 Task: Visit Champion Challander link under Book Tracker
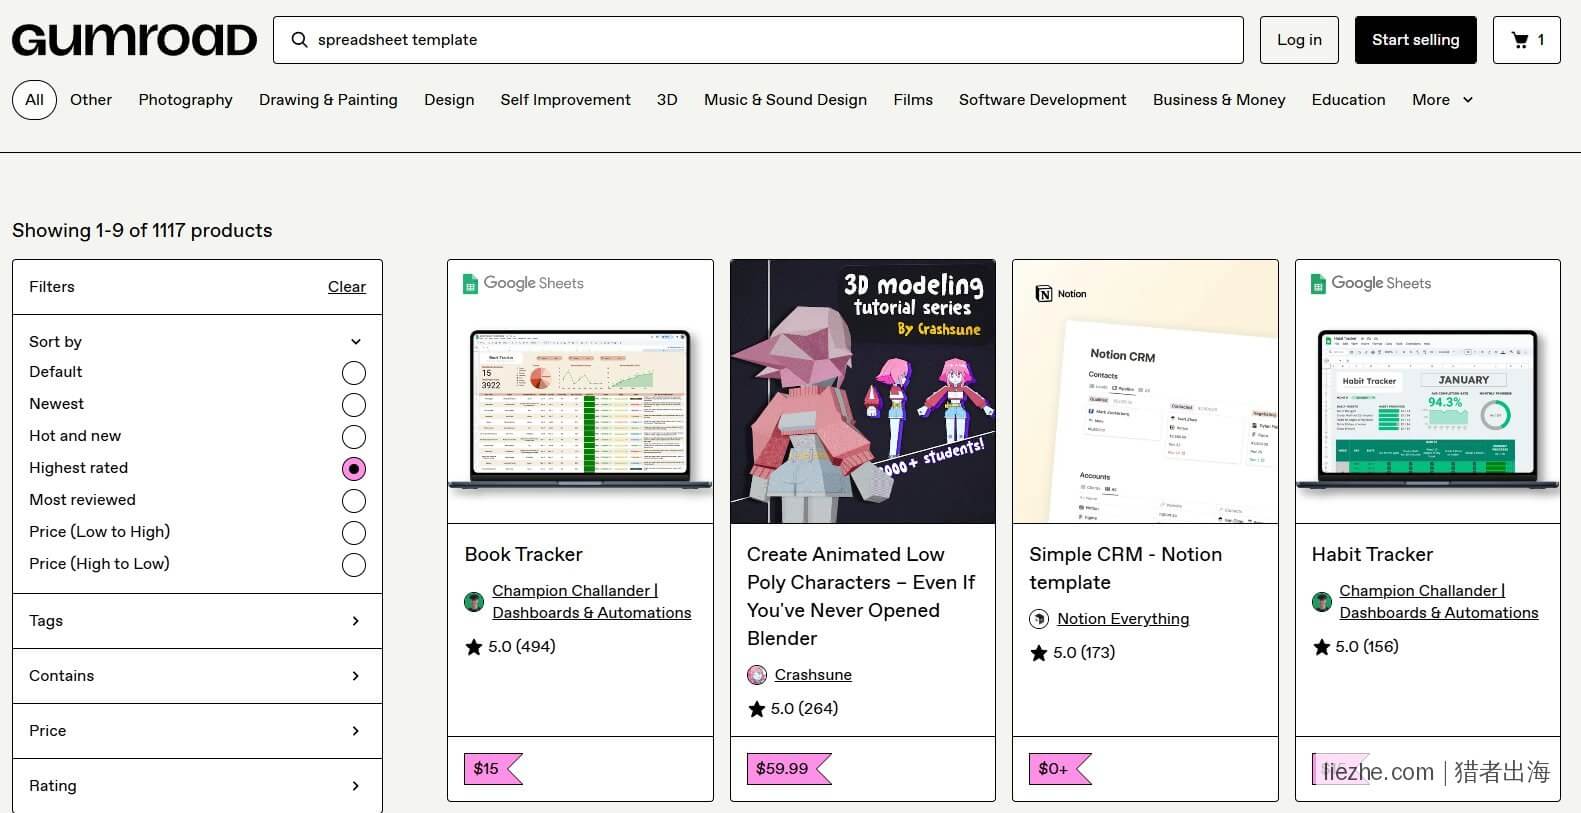(591, 602)
